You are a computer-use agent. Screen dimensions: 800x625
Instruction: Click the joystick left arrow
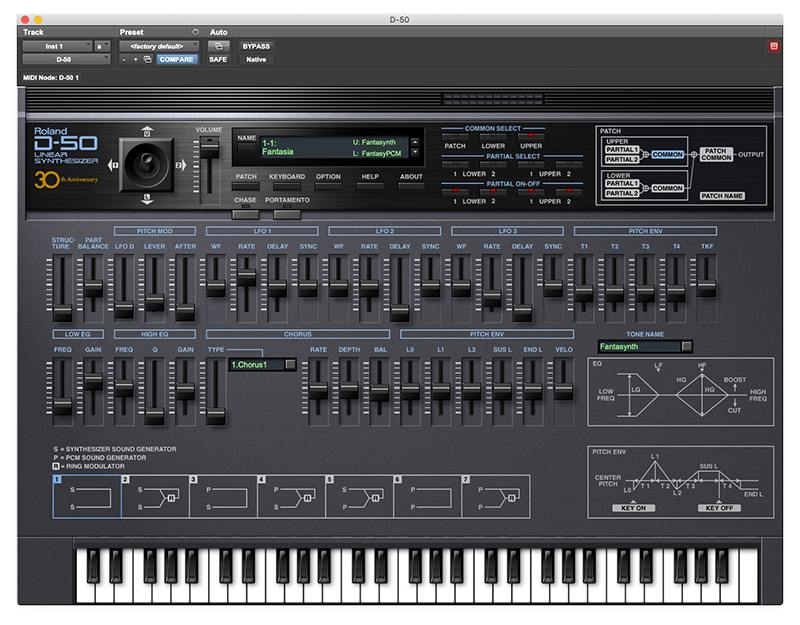113,165
